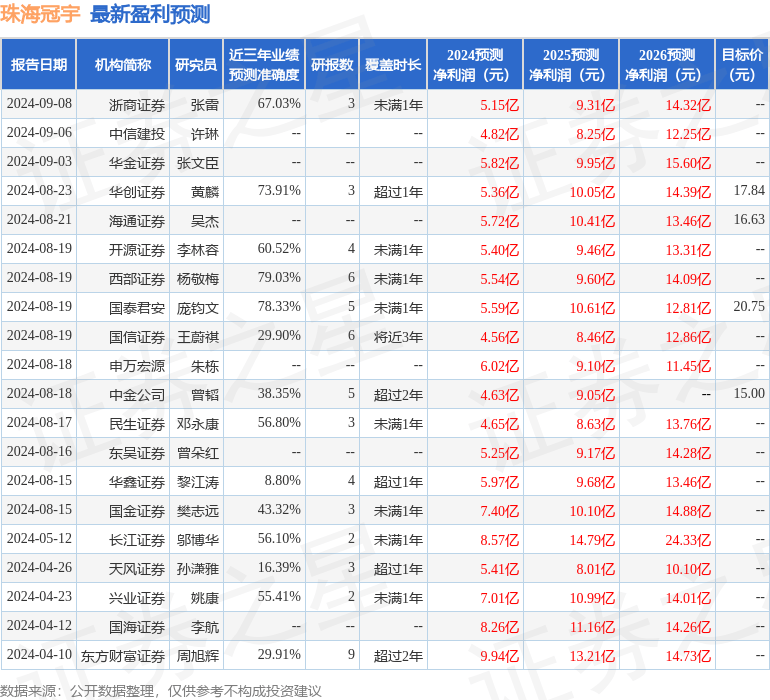Click the 20.75 target price

tap(749, 307)
